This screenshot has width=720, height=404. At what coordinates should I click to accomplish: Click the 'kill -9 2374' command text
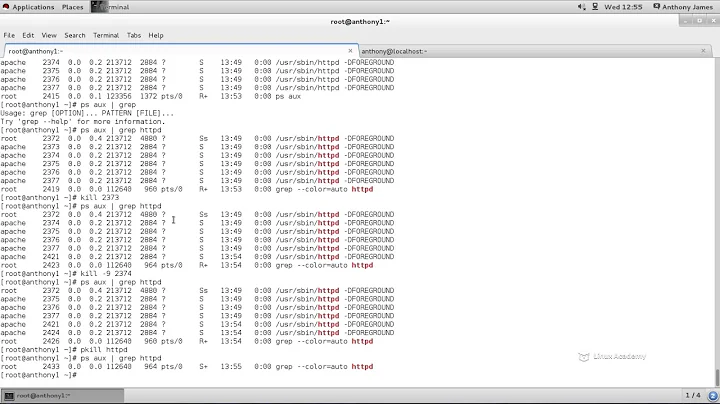point(106,274)
